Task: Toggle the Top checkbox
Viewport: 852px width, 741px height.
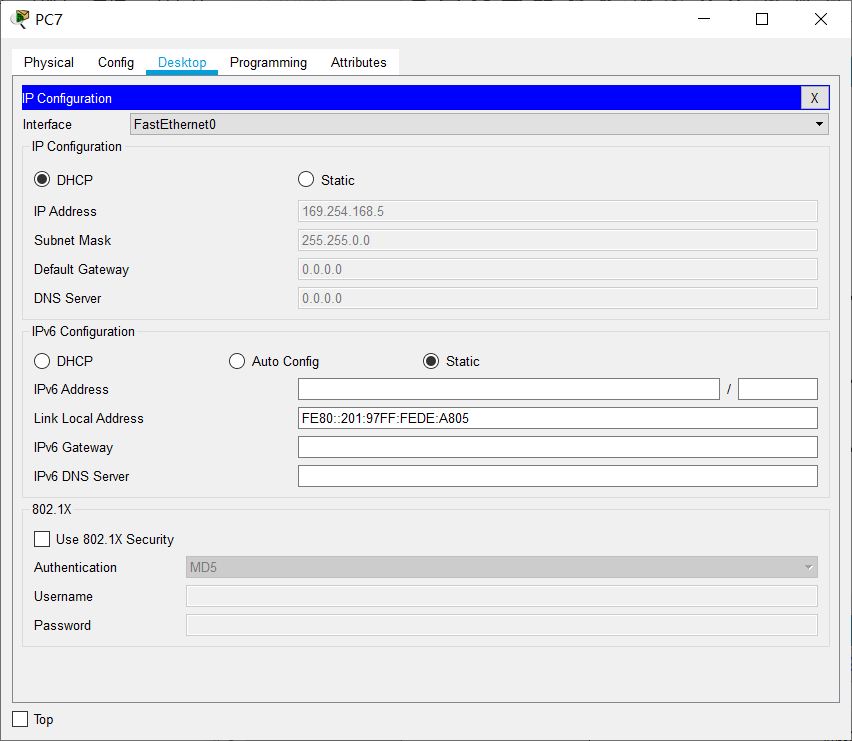Action: pyautogui.click(x=20, y=719)
